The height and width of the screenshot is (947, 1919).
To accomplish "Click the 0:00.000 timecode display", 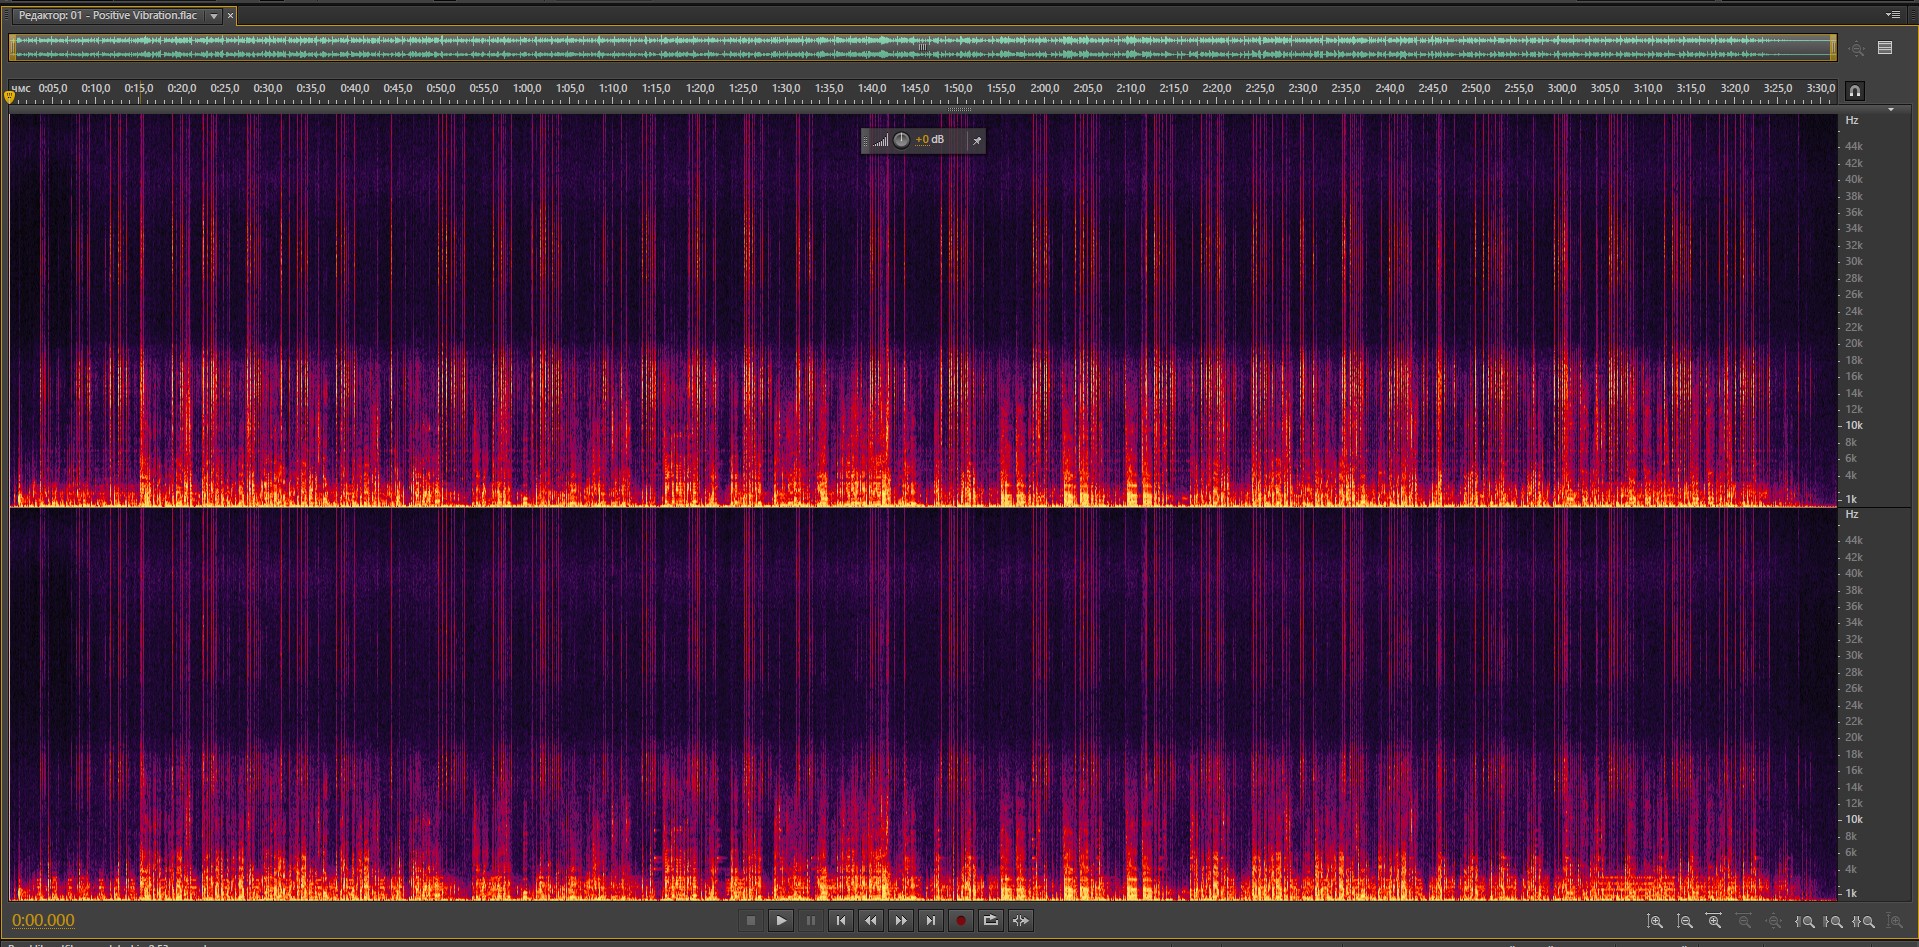I will pos(44,921).
